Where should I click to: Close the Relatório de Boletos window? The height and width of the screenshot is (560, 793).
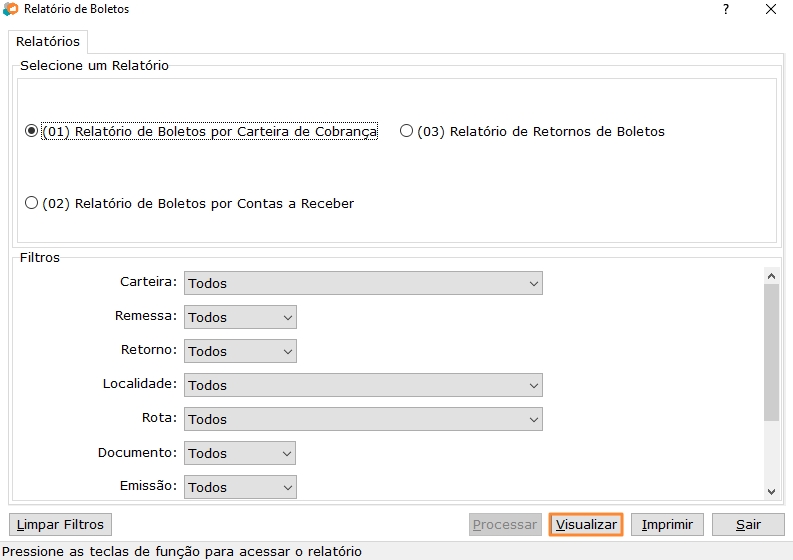point(771,9)
